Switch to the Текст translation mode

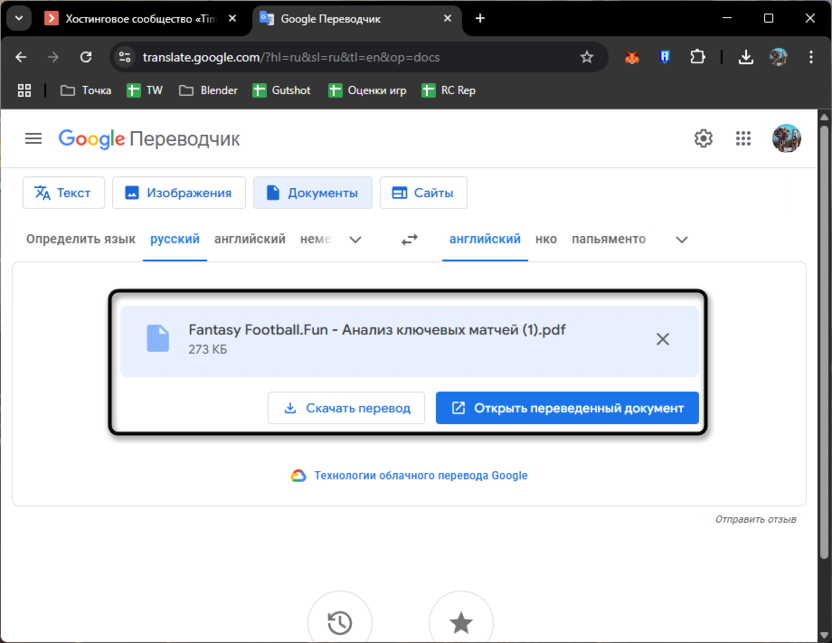coord(63,193)
